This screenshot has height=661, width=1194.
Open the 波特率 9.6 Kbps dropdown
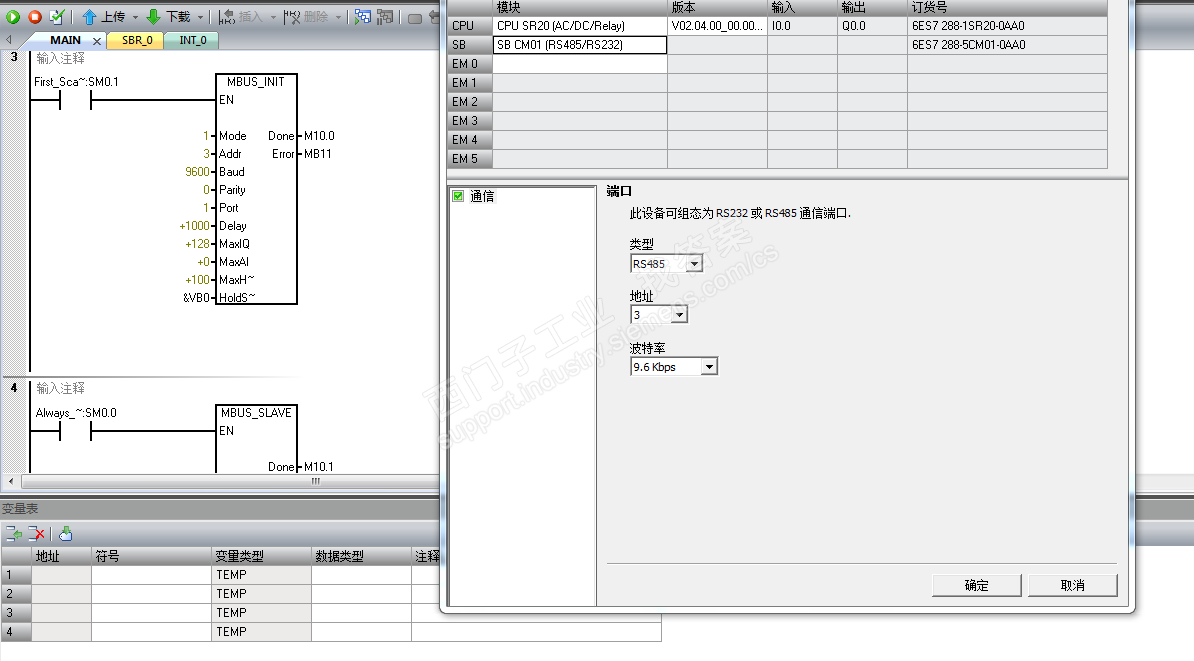pyautogui.click(x=710, y=367)
